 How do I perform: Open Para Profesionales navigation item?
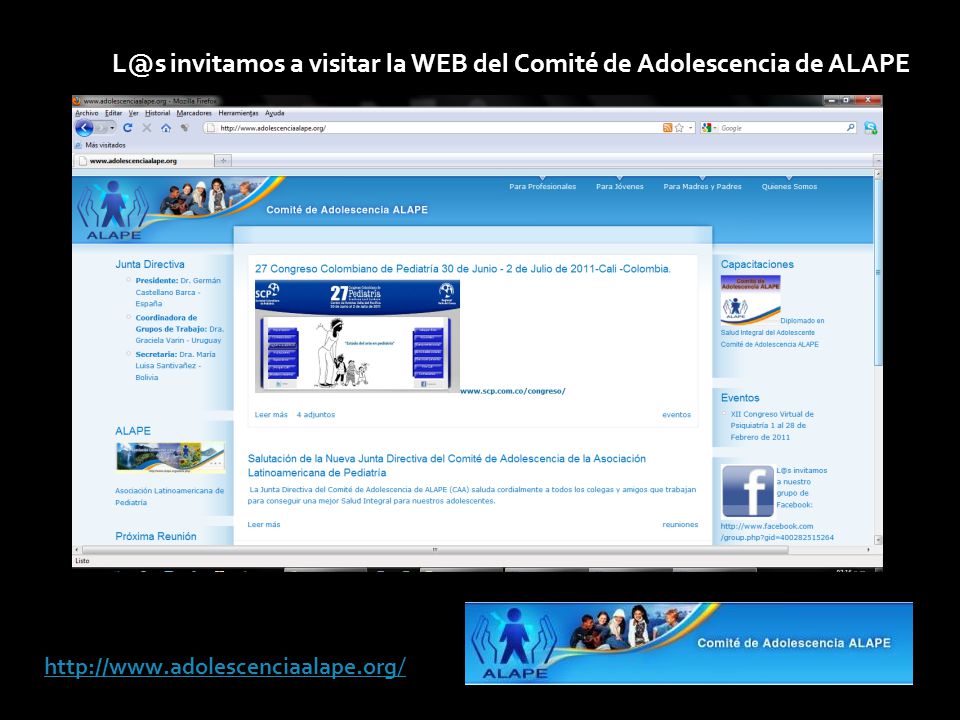click(x=542, y=187)
